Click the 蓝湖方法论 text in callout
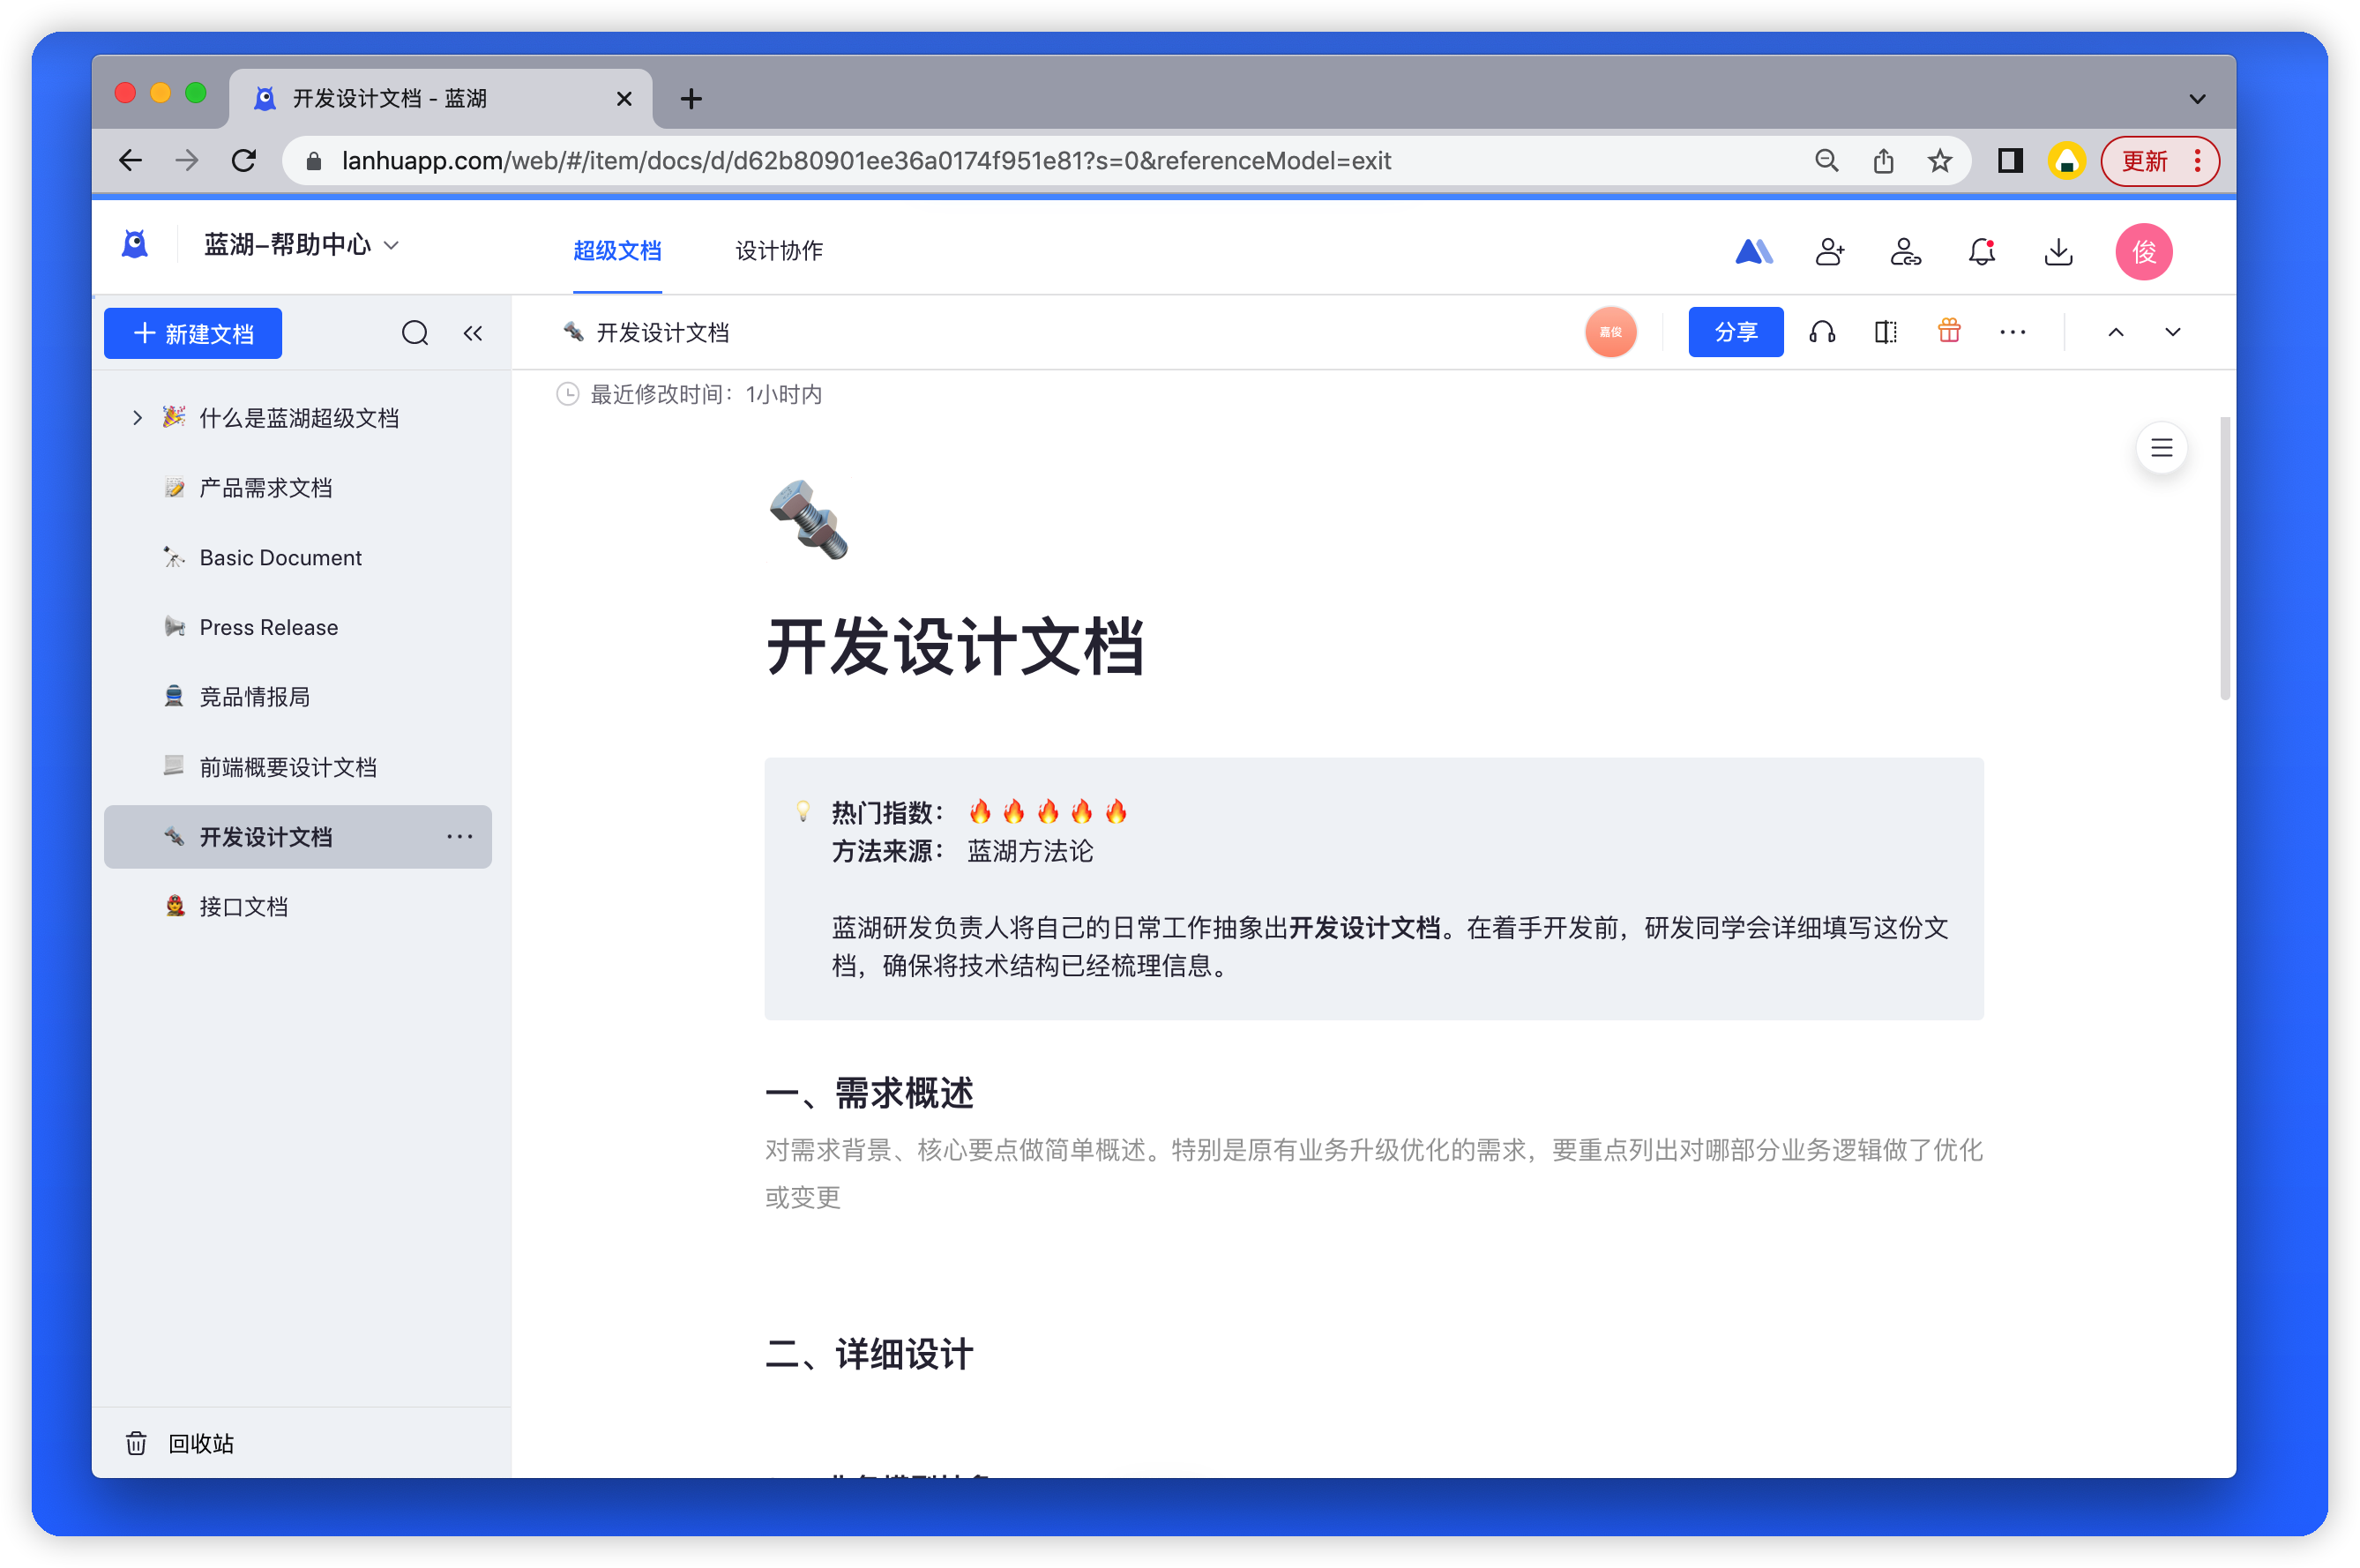This screenshot has width=2360, height=1568. pyautogui.click(x=1030, y=851)
